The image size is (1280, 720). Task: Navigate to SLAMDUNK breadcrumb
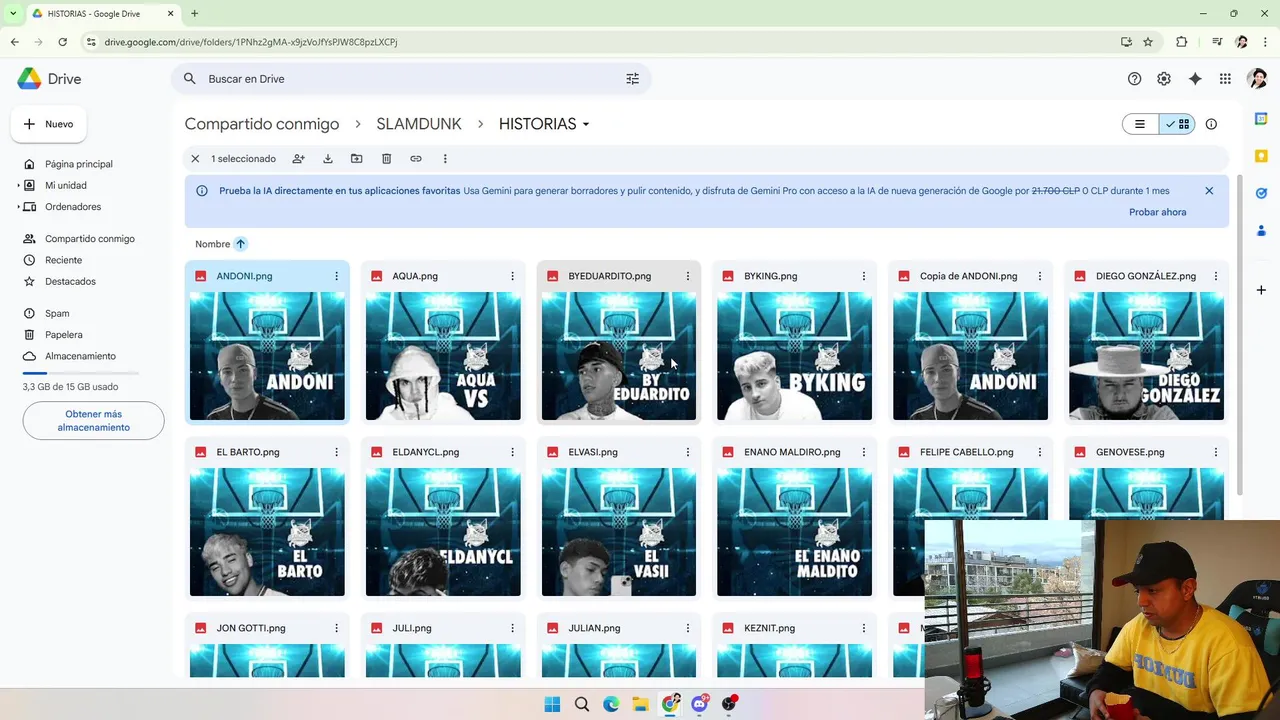[x=419, y=124]
